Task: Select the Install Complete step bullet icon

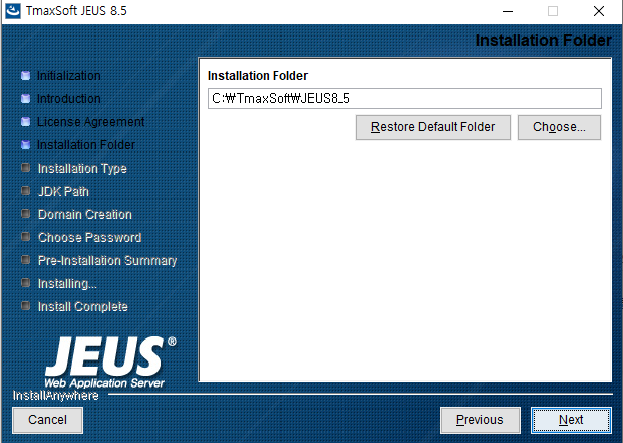Action: tap(25, 306)
